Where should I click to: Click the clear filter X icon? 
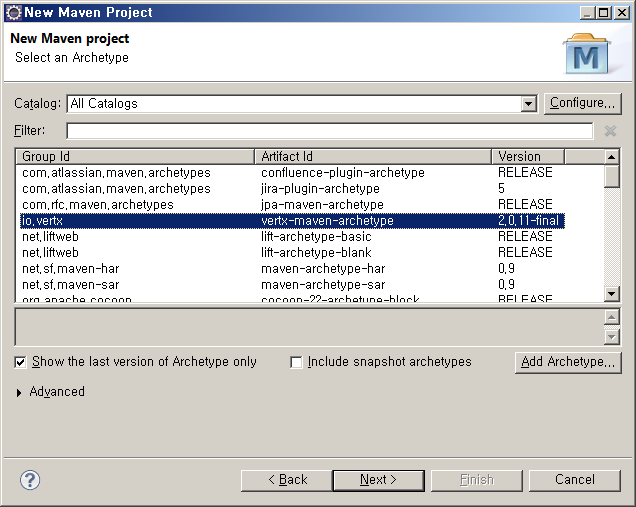[610, 131]
